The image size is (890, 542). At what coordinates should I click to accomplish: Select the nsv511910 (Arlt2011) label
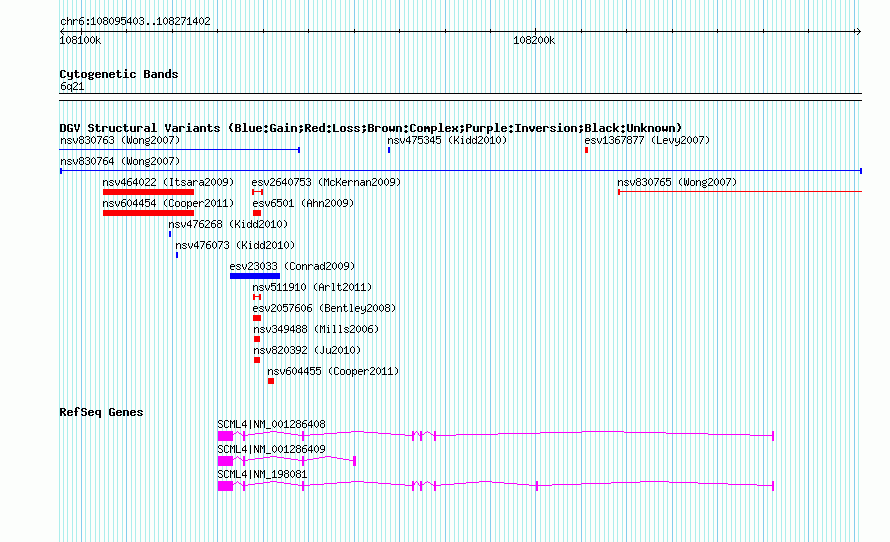point(312,287)
